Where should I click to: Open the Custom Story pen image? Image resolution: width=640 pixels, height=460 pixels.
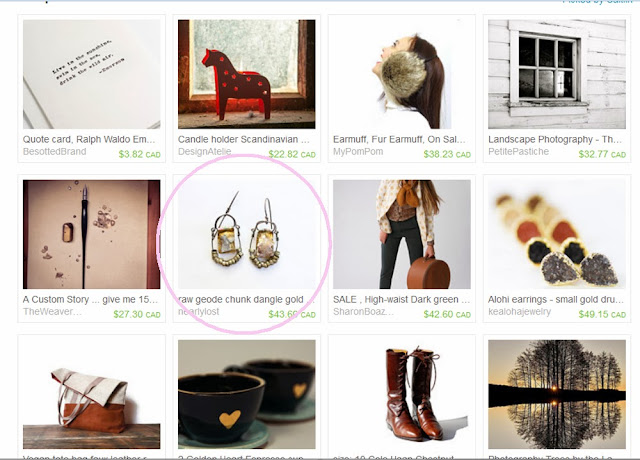click(x=91, y=234)
